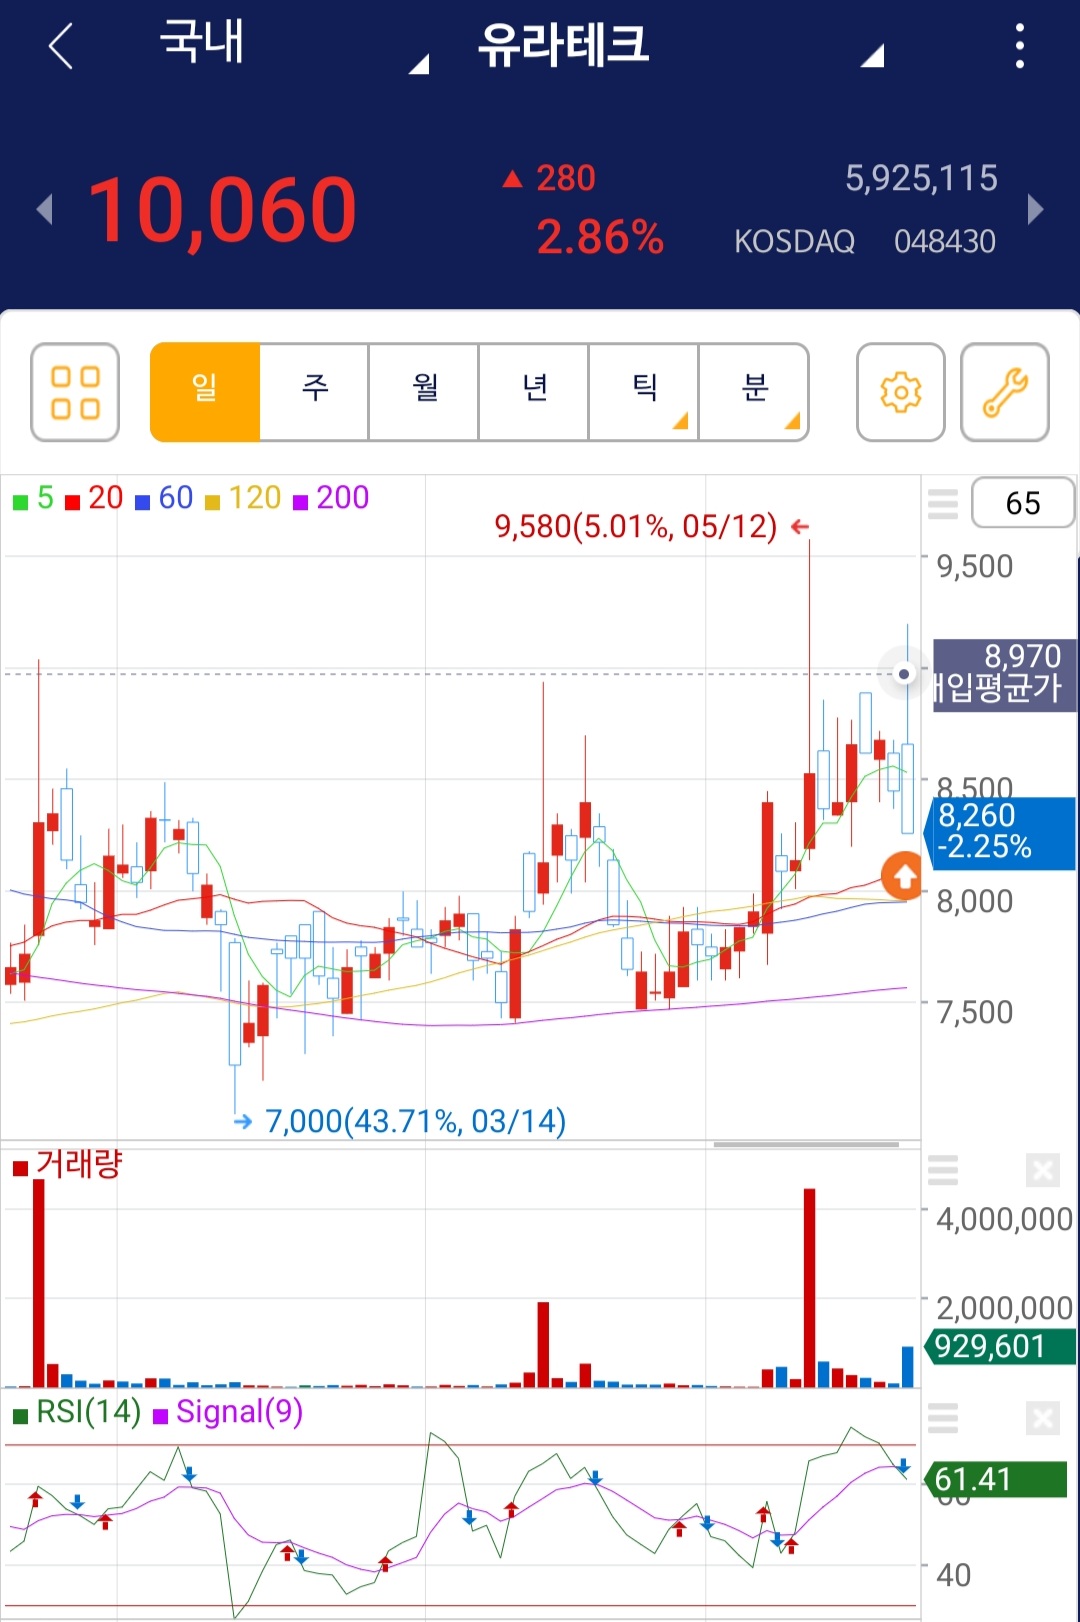Open the price chart panel menu handle

click(x=943, y=503)
